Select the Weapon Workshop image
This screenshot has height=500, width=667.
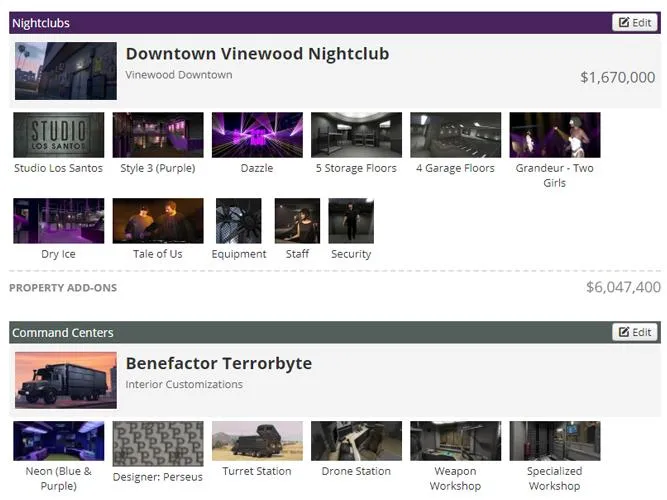point(456,441)
